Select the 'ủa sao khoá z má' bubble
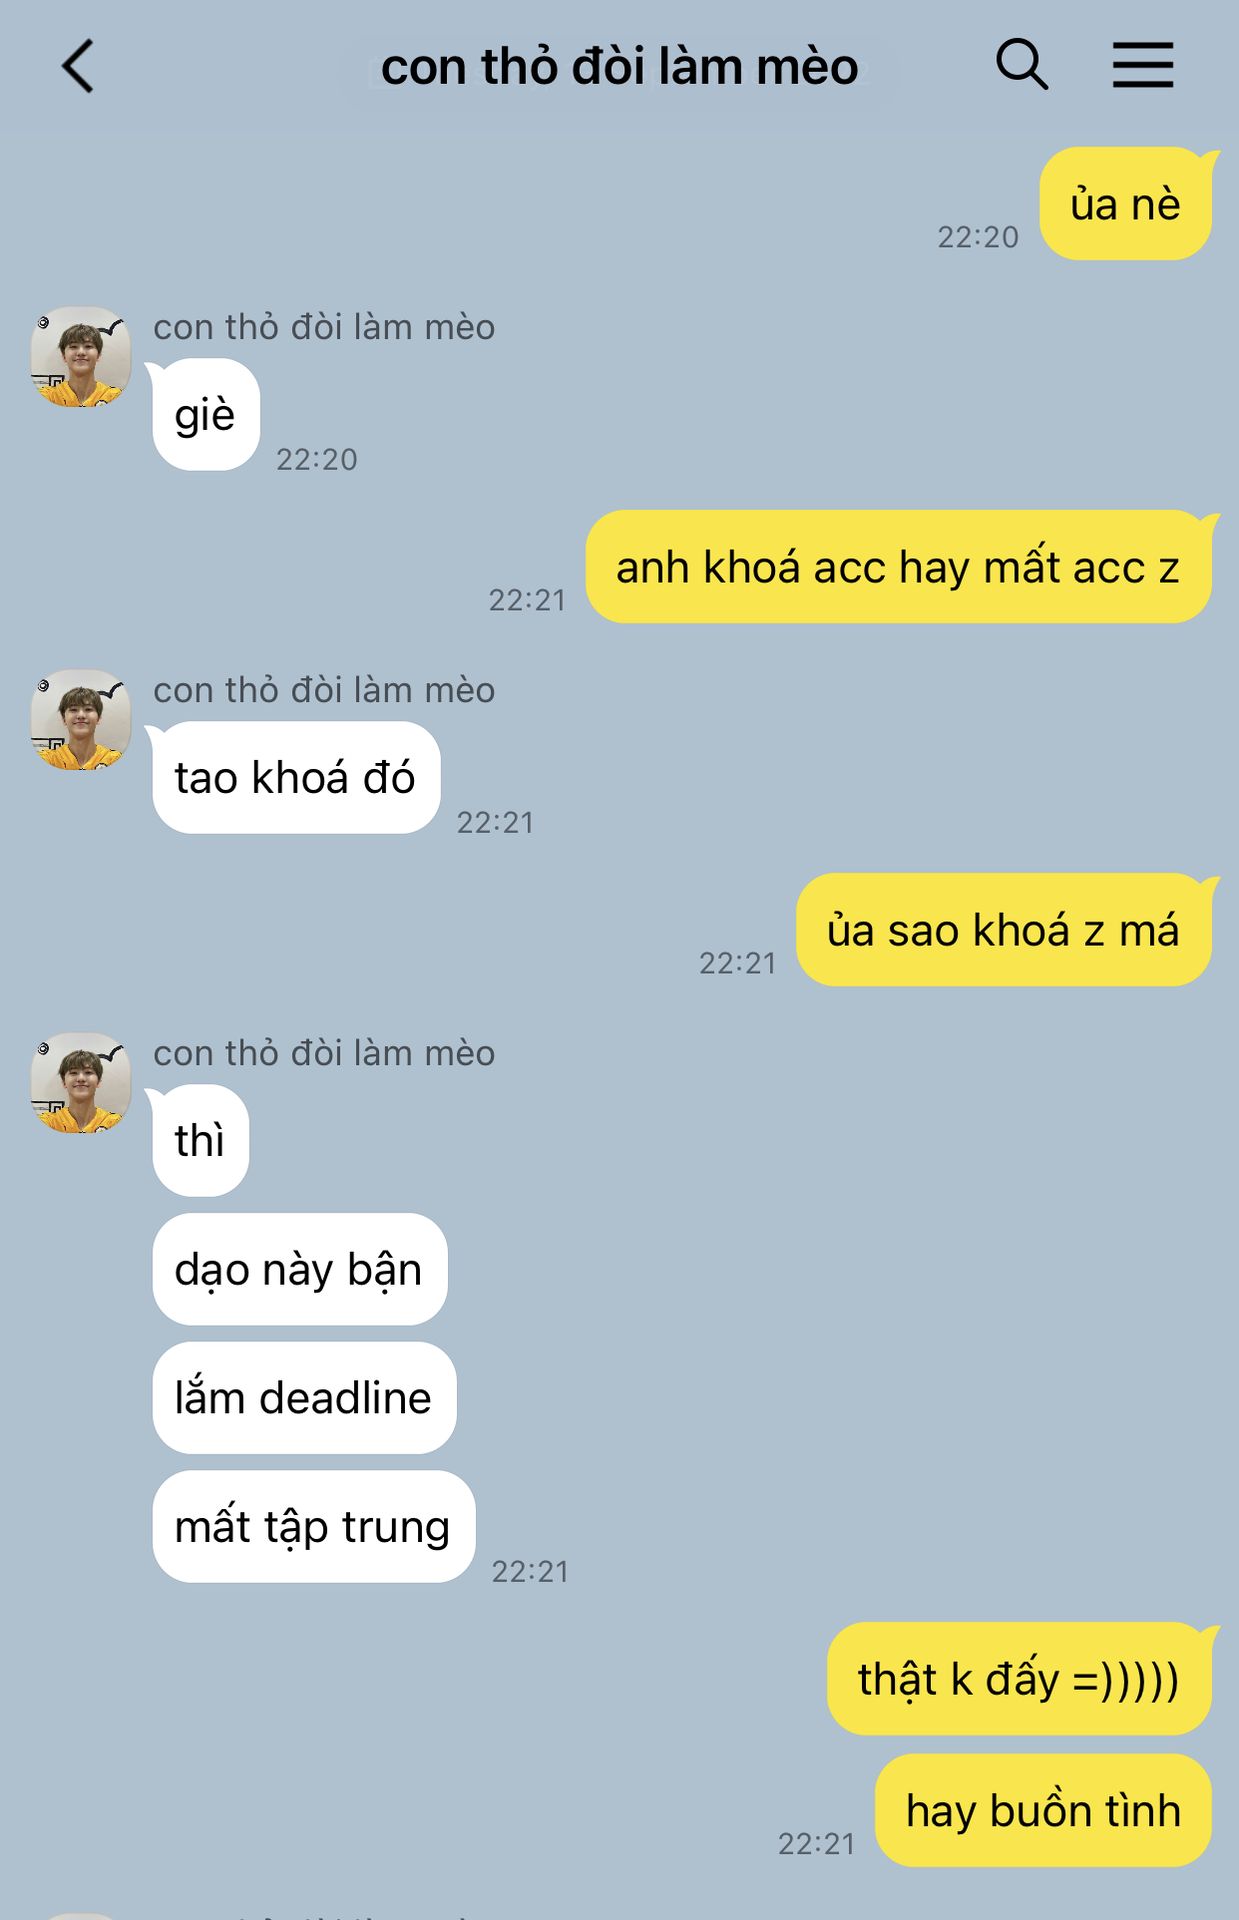1239x1920 pixels. (x=1004, y=930)
